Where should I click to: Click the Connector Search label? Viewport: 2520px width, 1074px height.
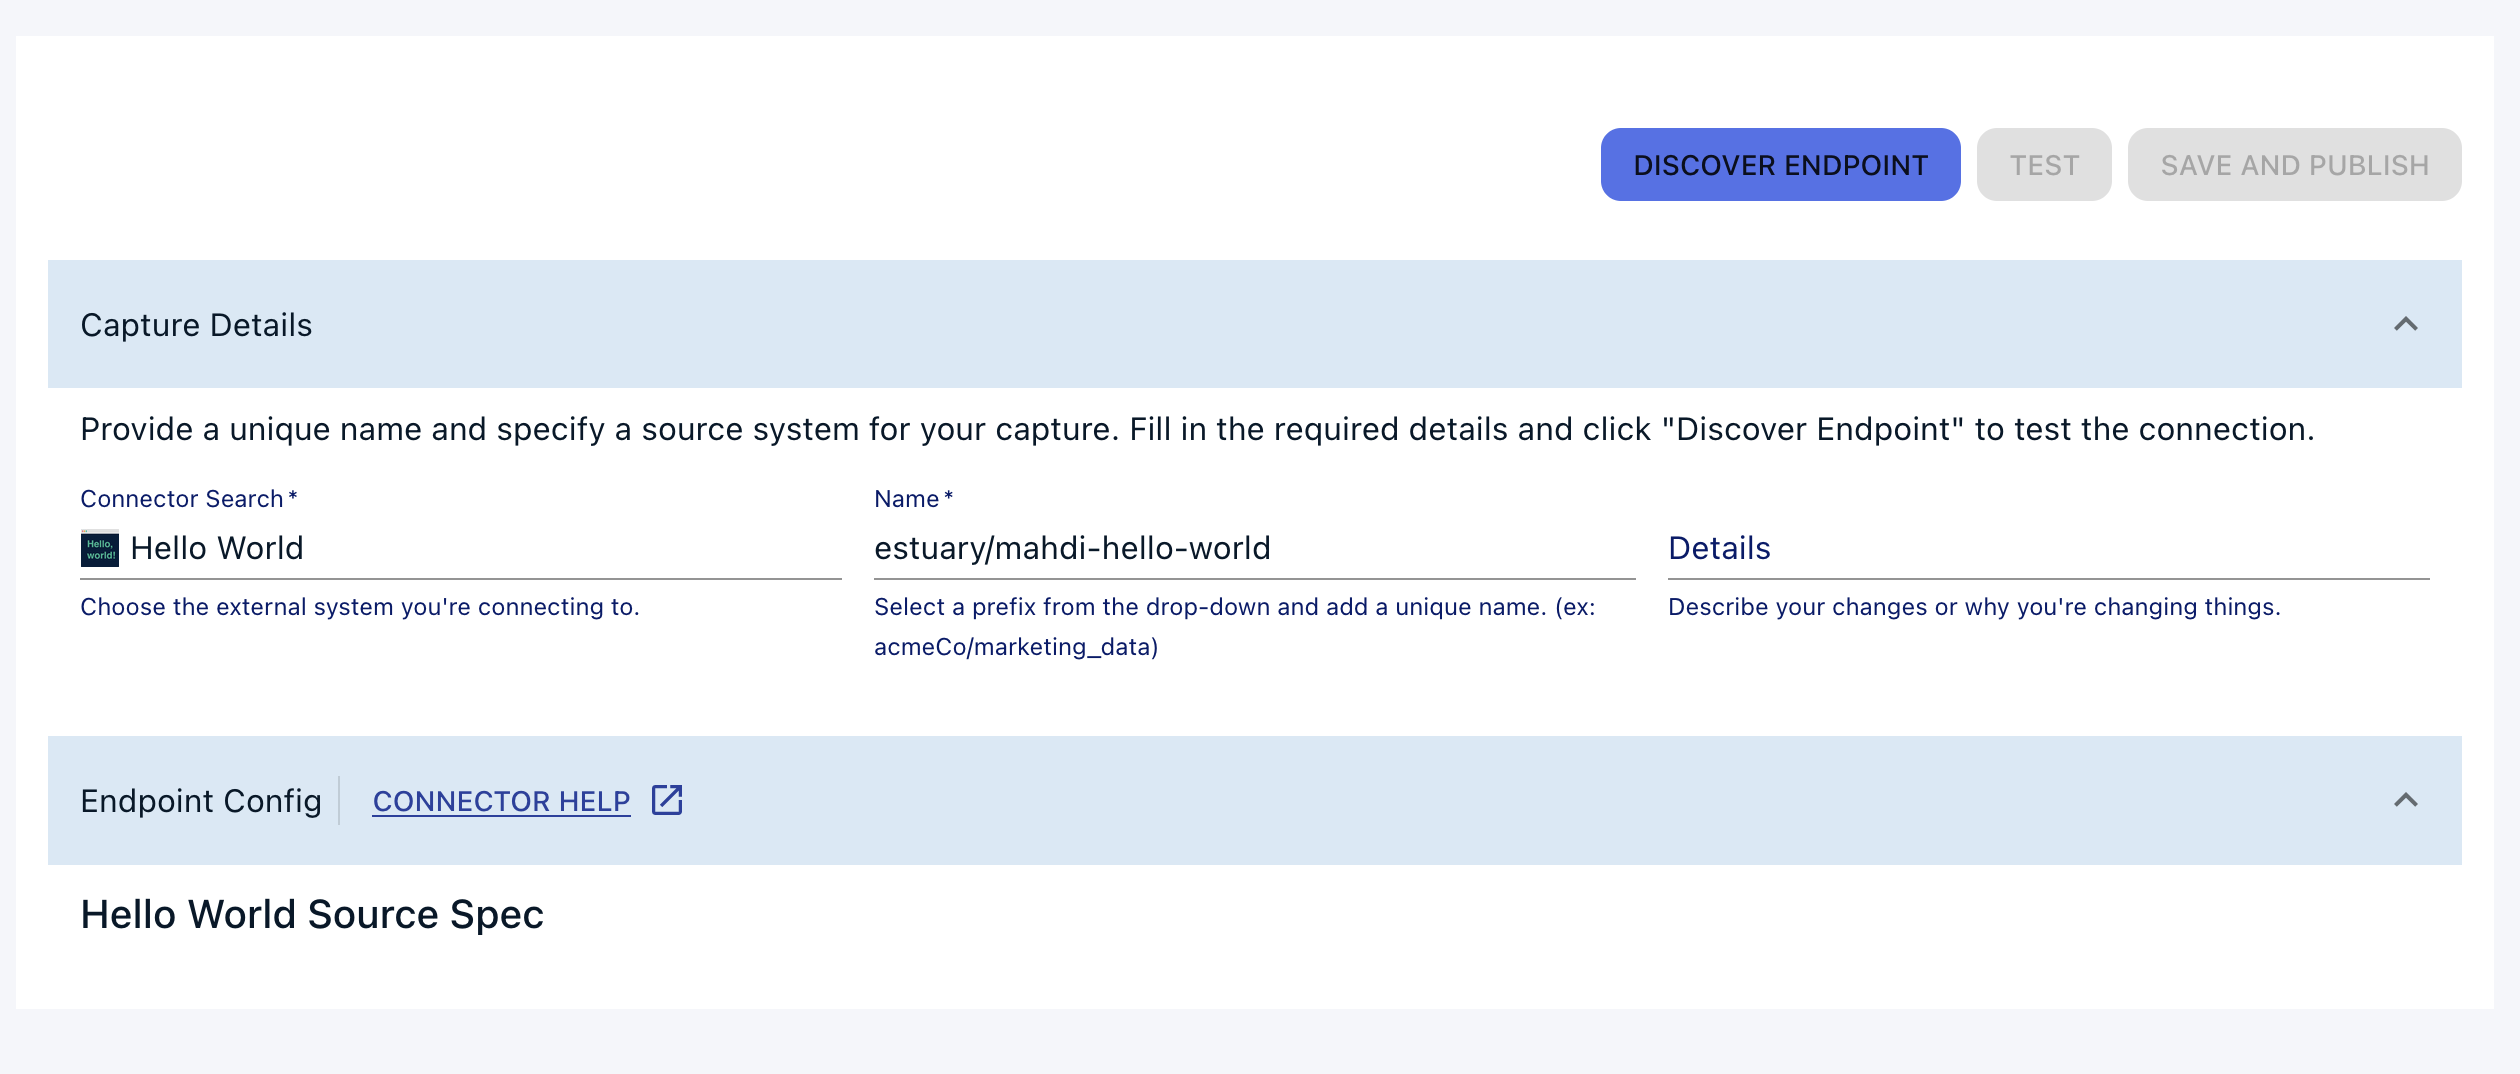(x=187, y=498)
